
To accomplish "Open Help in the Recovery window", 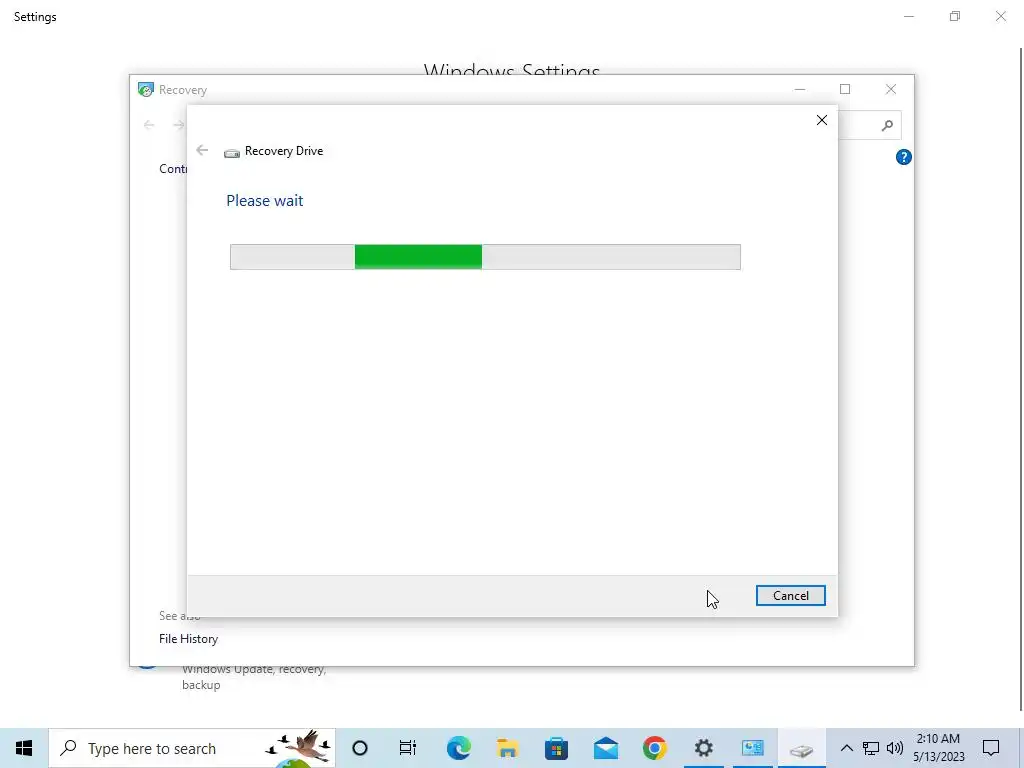I will [903, 157].
